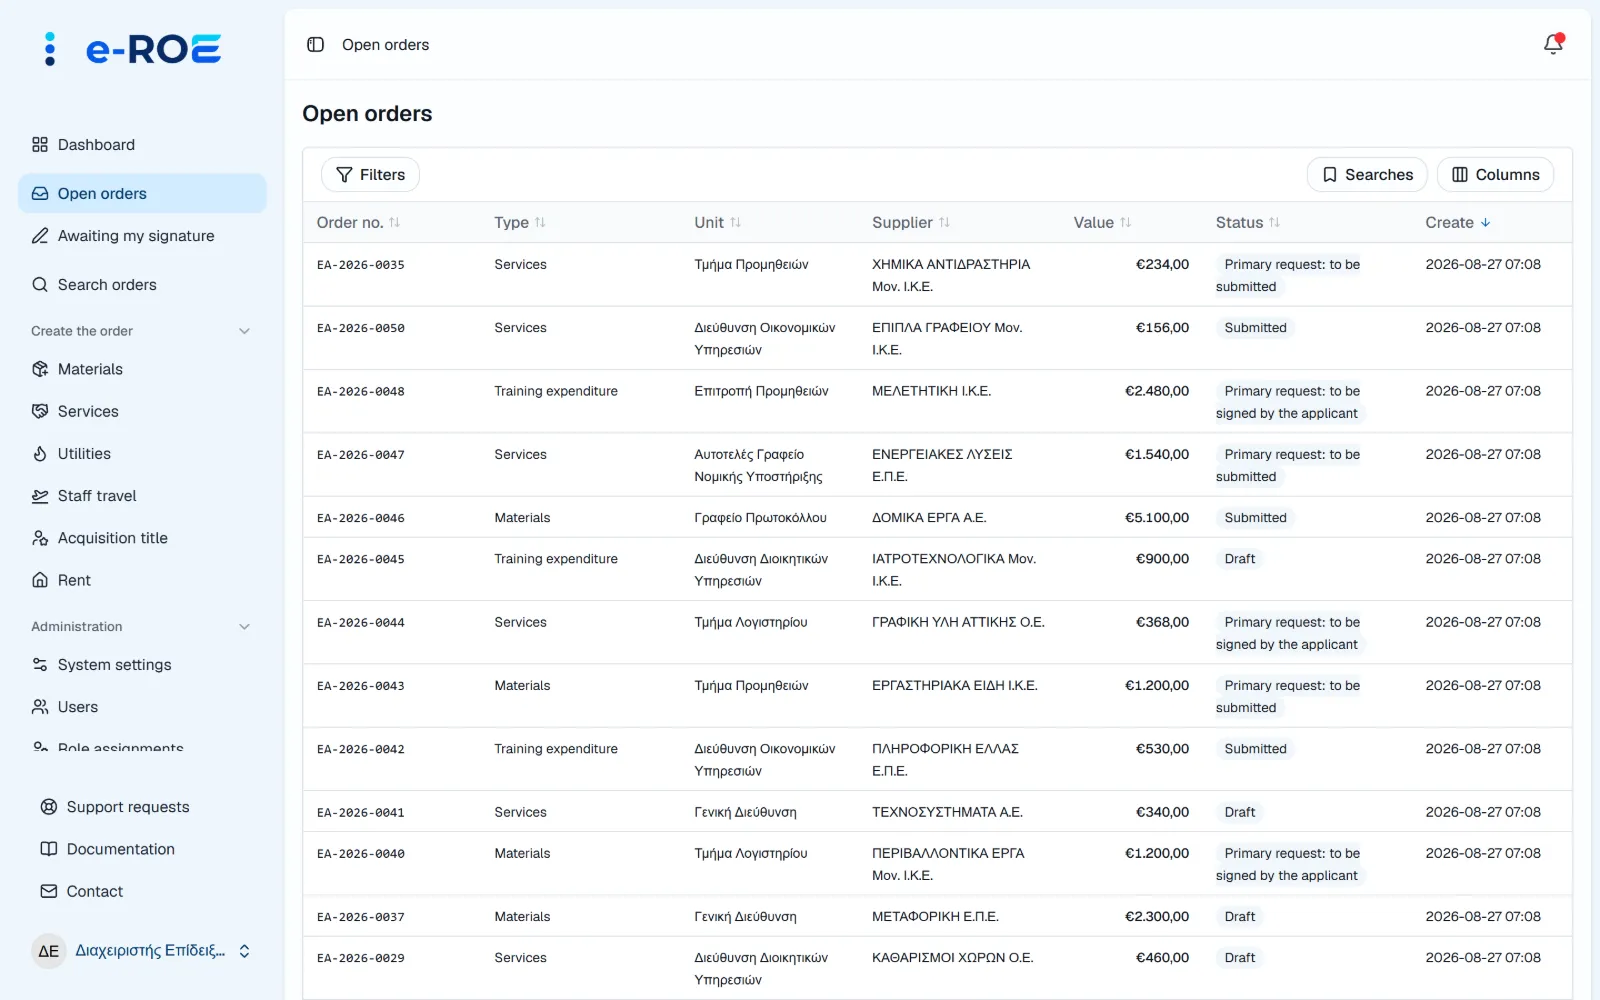Click the Users people icon

pos(40,707)
